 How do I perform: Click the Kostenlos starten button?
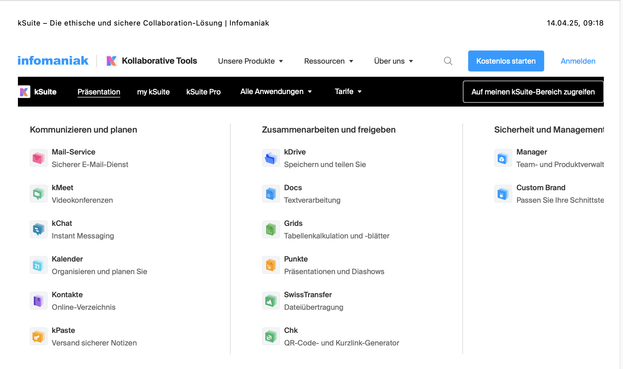coord(506,61)
